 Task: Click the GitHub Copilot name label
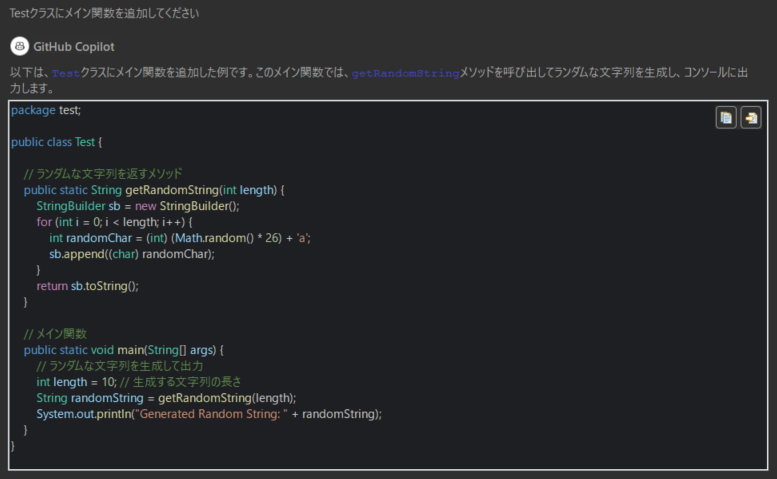click(74, 46)
